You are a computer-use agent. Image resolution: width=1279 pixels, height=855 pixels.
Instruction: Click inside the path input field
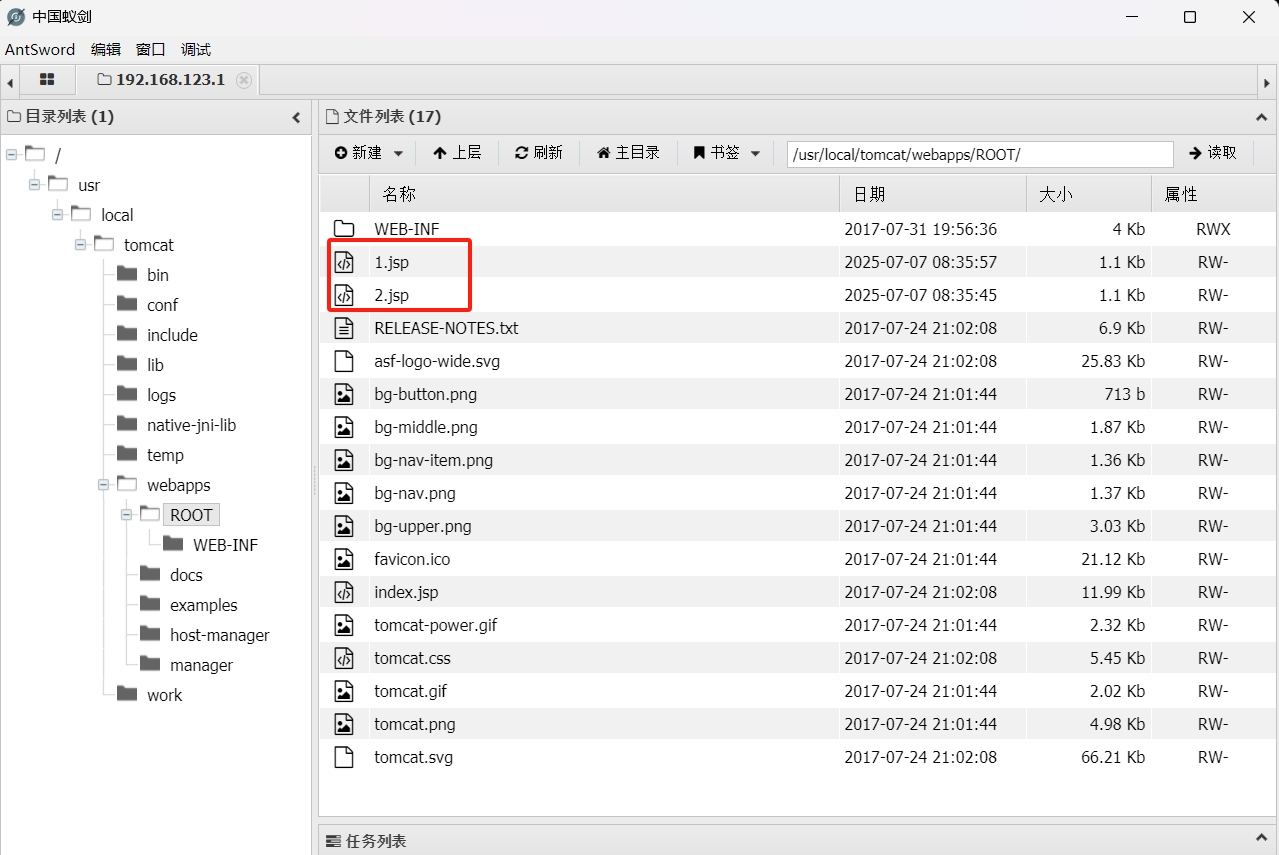[x=980, y=154]
